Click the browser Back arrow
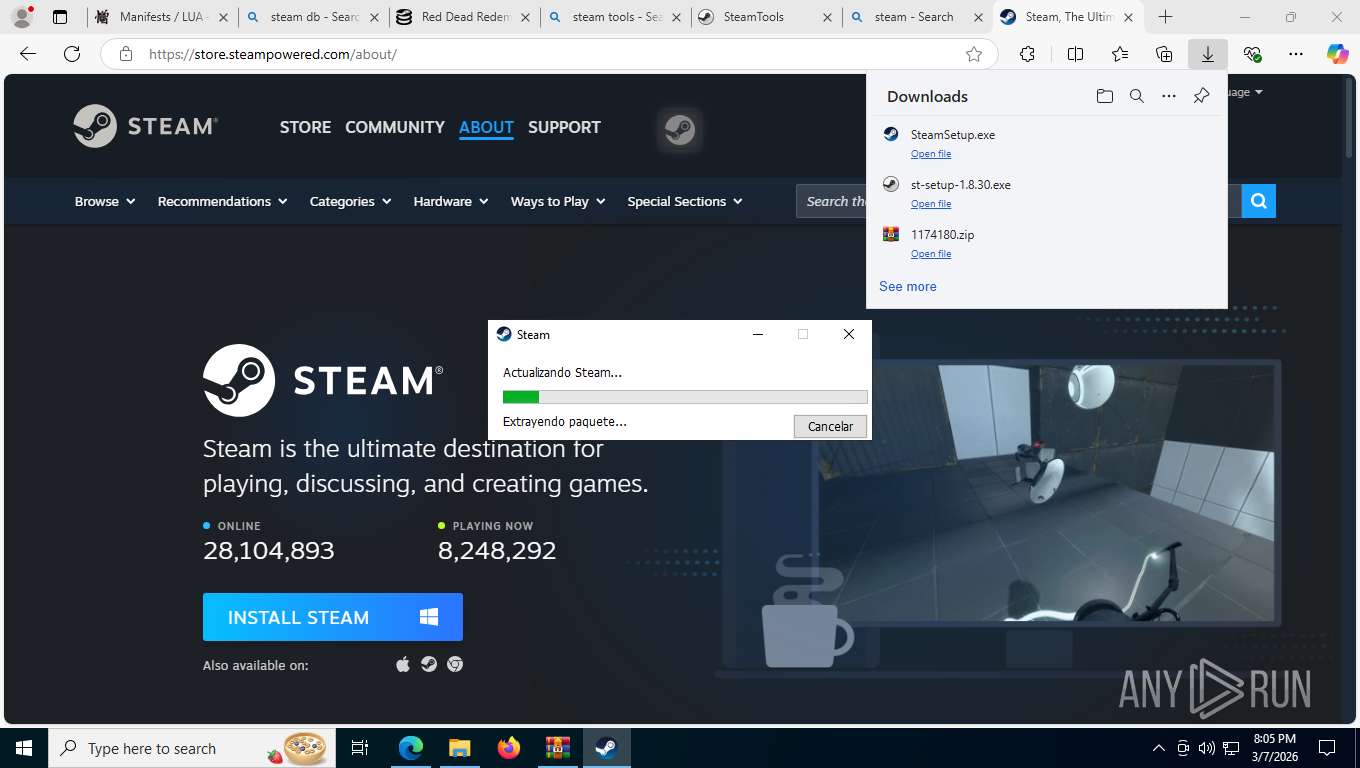The image size is (1360, 768). (28, 54)
